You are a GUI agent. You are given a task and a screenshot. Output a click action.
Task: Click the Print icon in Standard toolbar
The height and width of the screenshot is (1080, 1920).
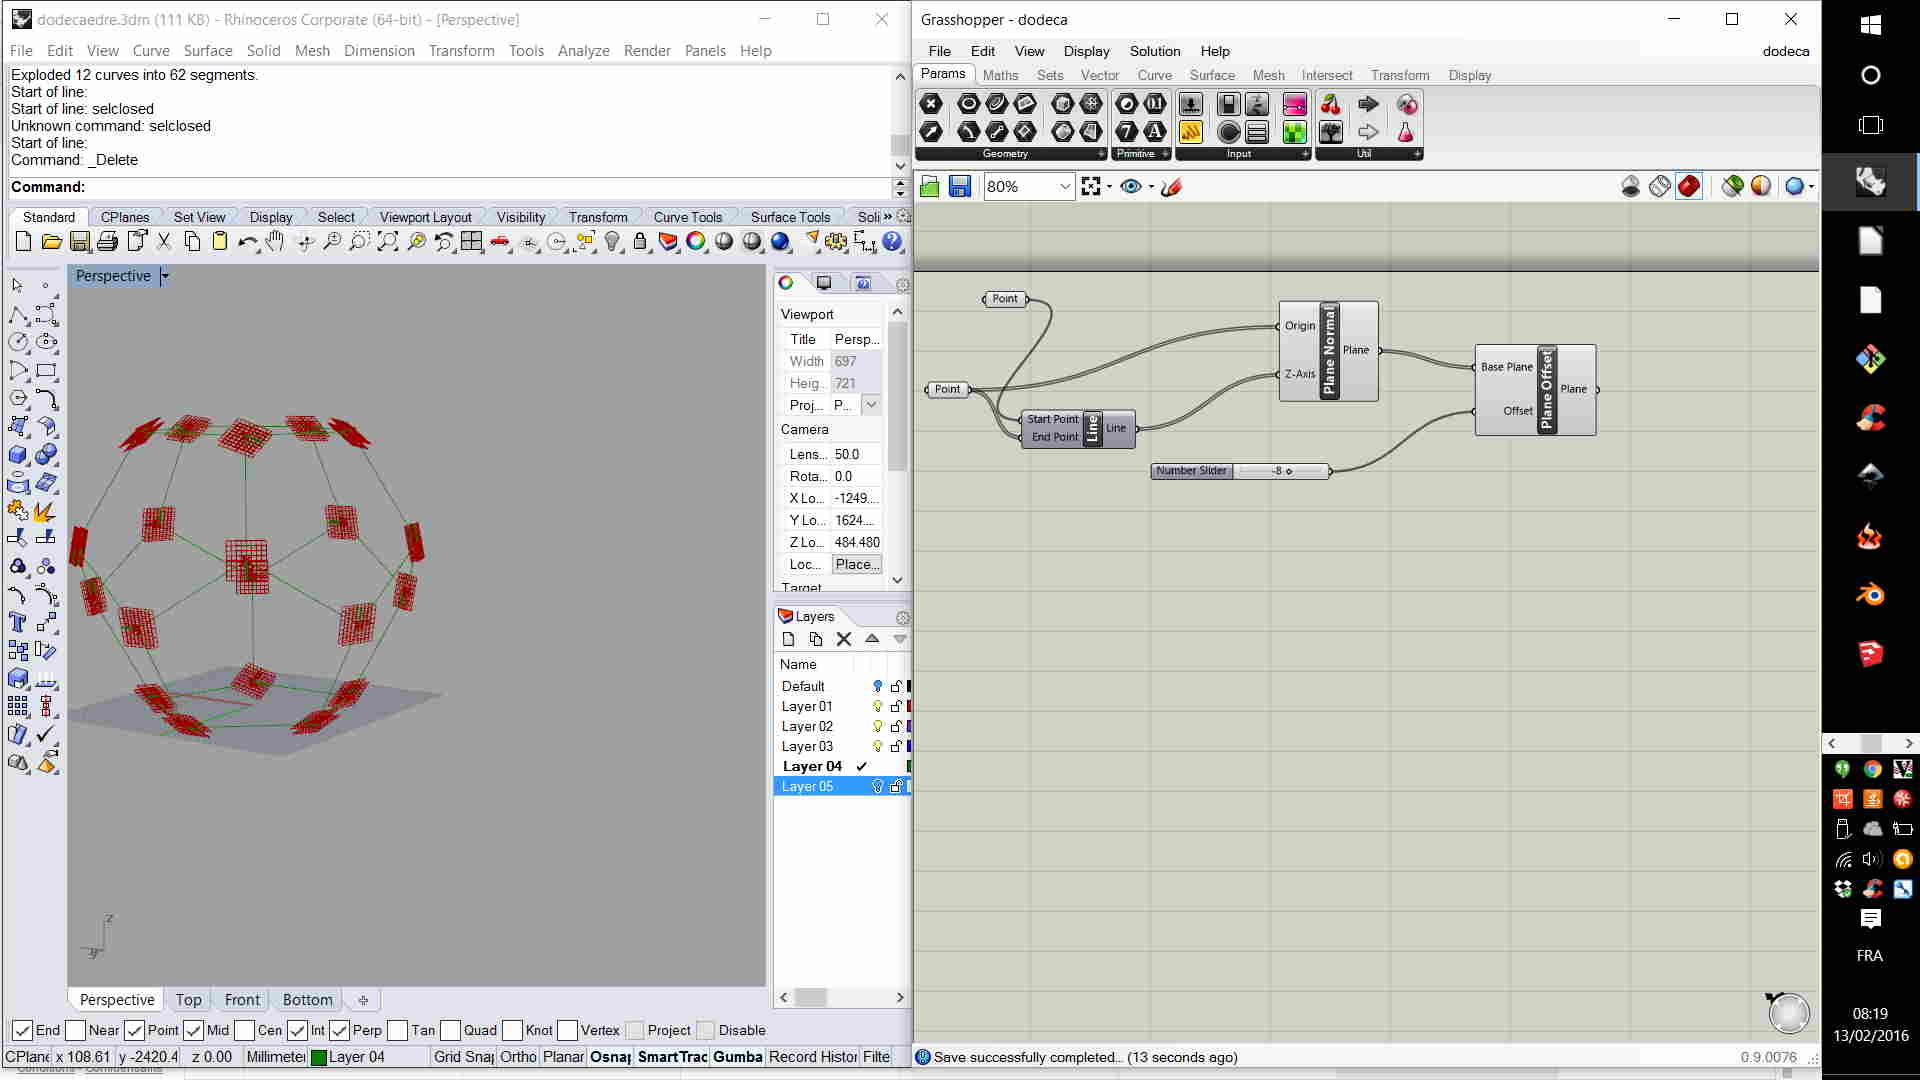click(108, 242)
